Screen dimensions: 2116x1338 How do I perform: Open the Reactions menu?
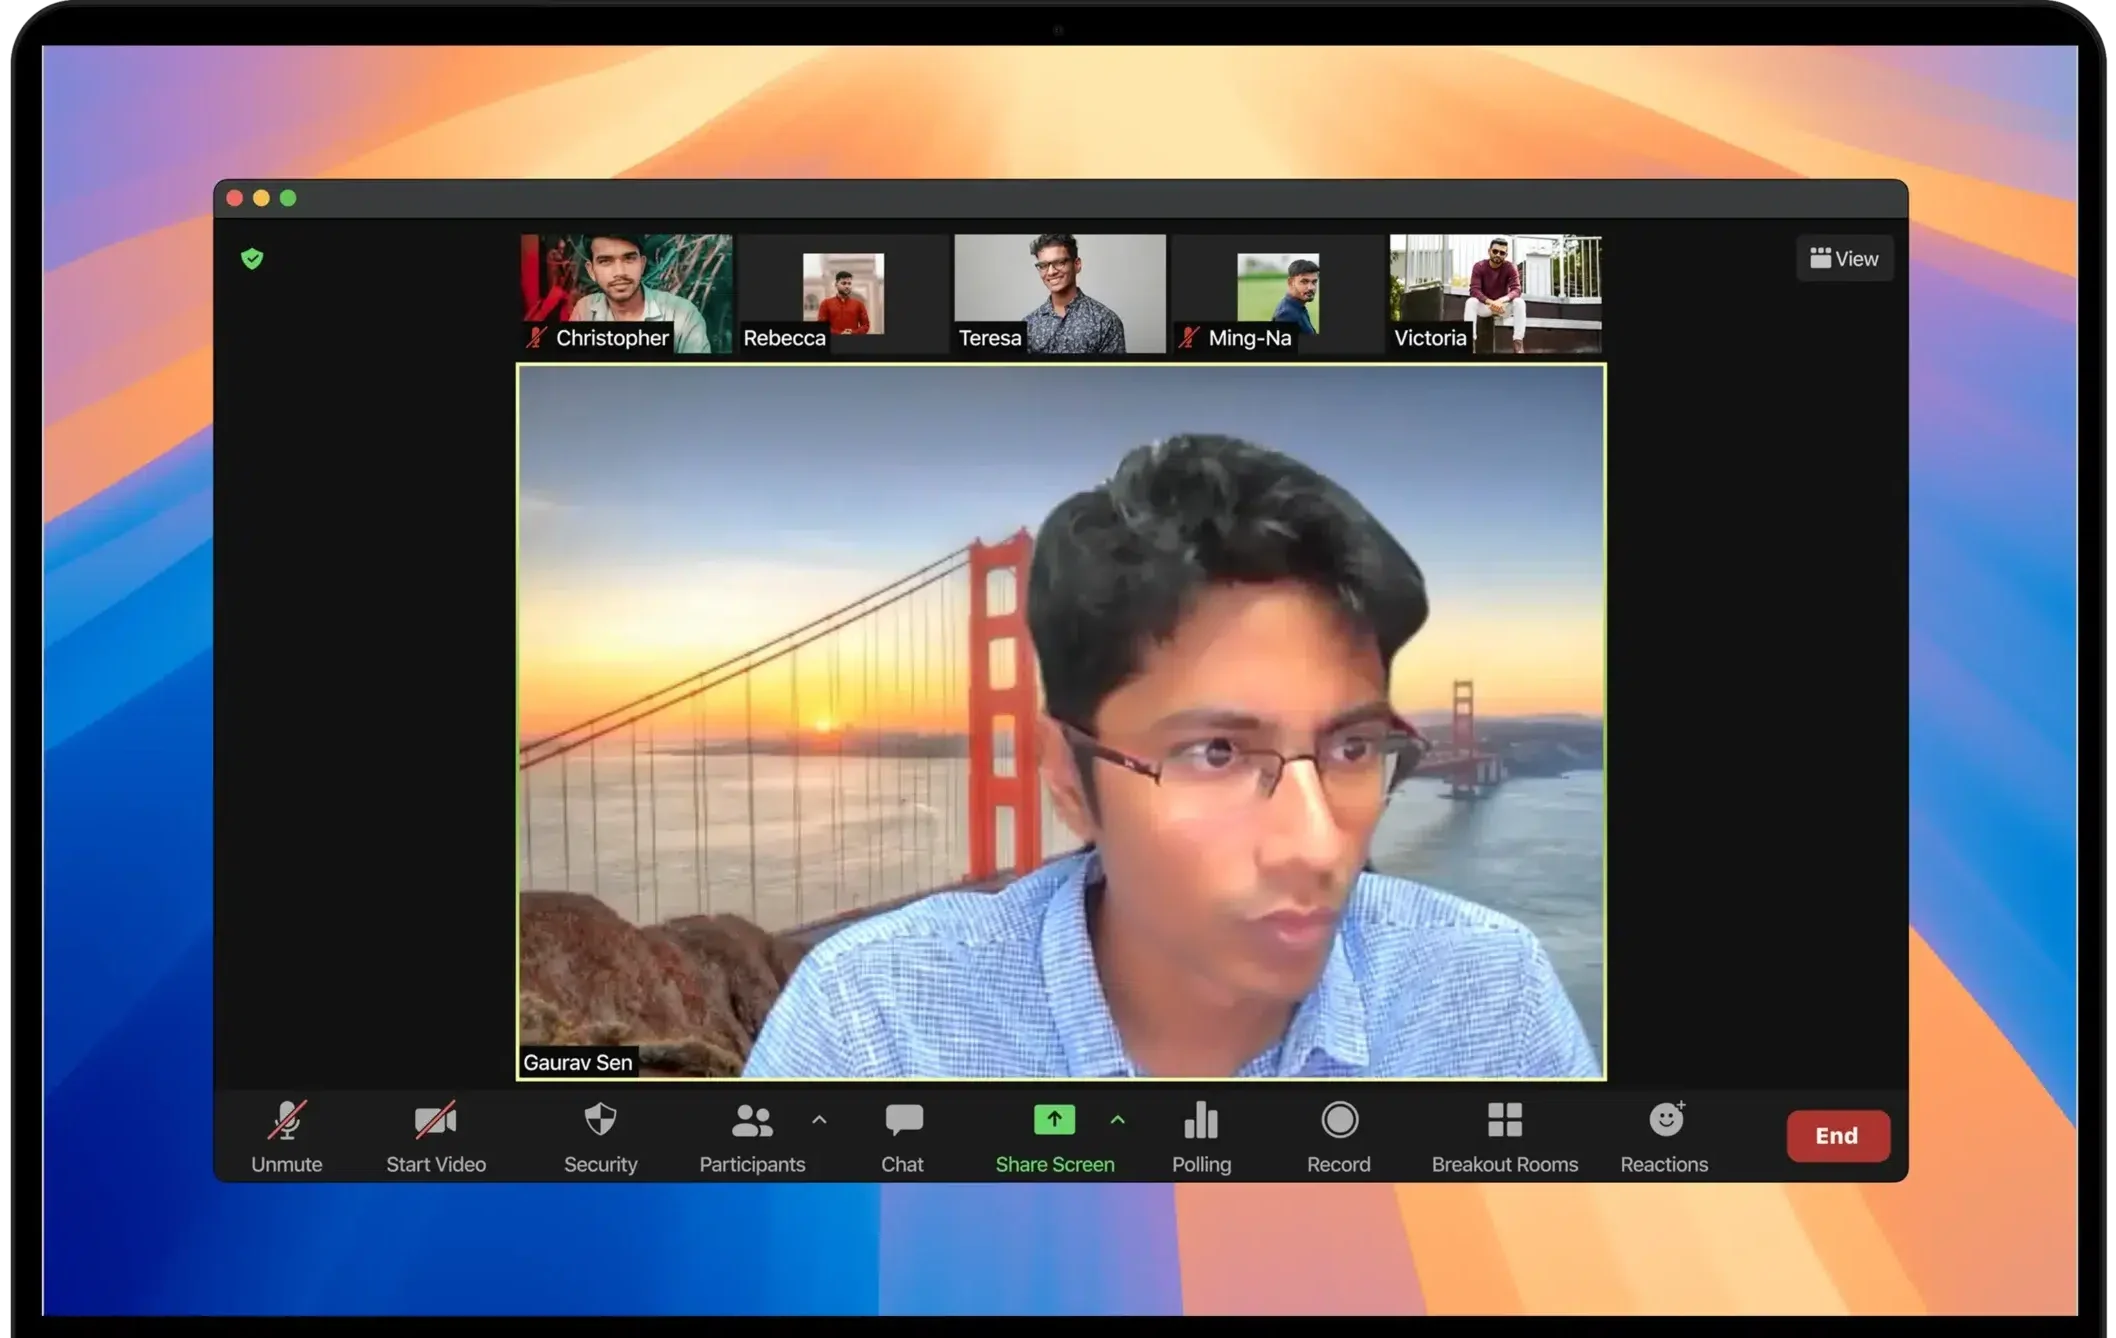coord(1664,1137)
